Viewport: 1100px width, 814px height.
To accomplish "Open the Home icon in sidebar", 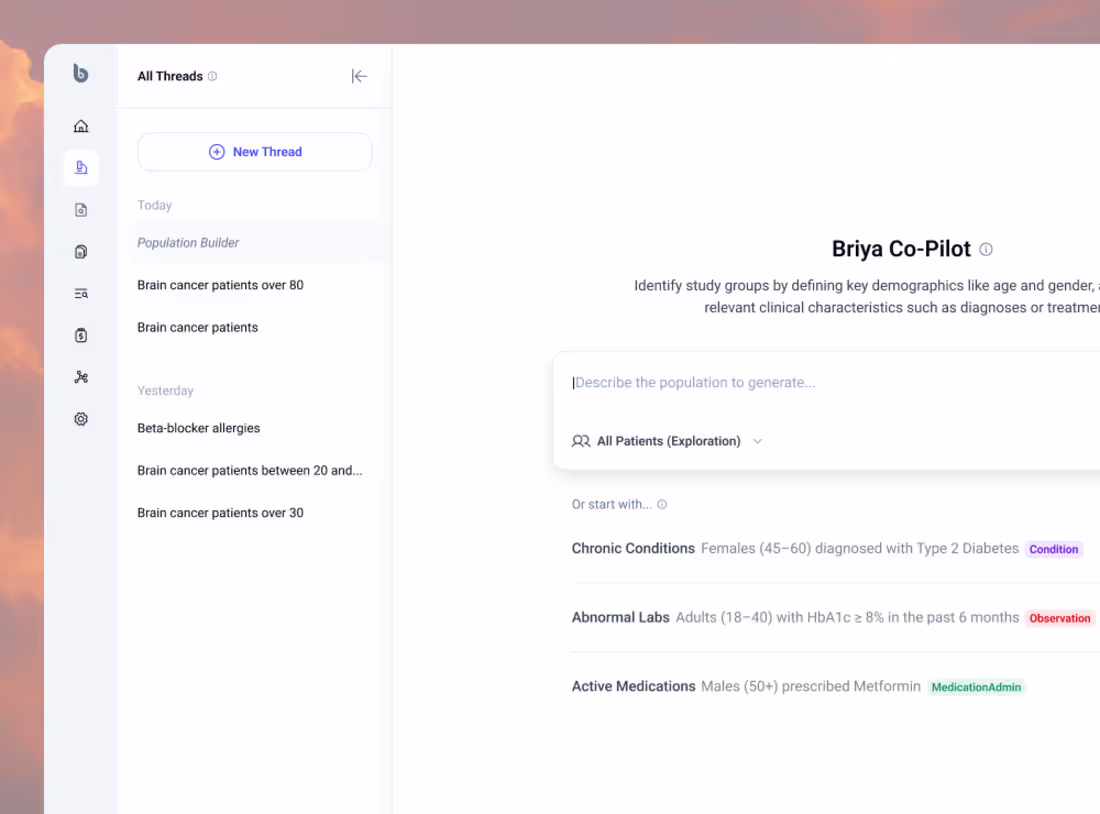I will [80, 126].
